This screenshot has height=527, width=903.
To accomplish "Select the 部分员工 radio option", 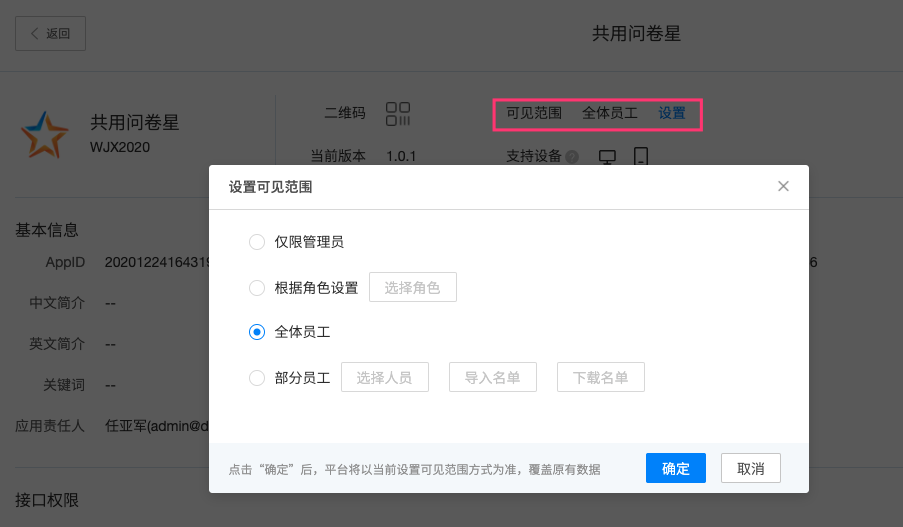I will [x=257, y=378].
